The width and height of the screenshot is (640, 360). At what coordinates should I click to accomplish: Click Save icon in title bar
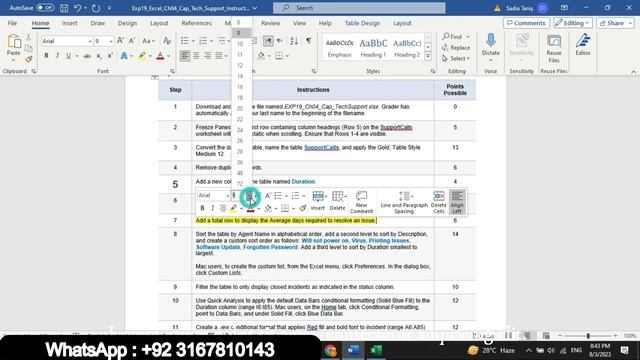(x=64, y=8)
